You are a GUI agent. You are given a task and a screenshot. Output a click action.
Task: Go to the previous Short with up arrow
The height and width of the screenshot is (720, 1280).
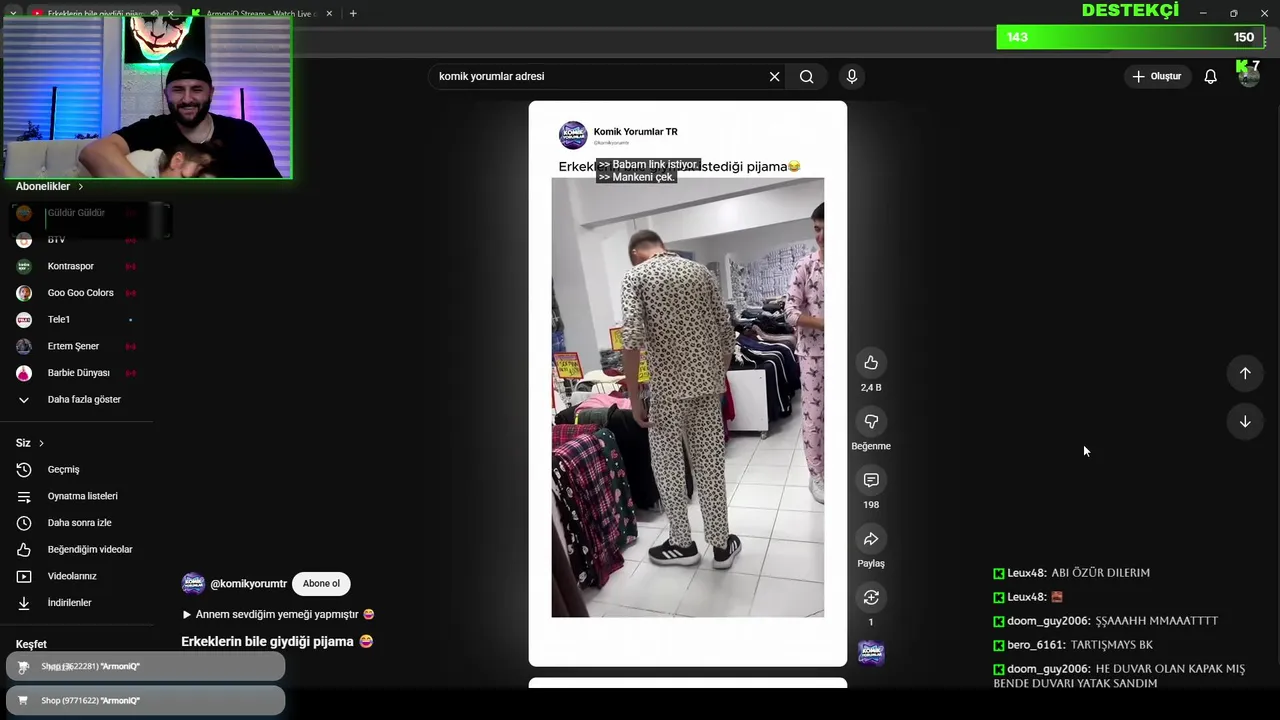1245,373
